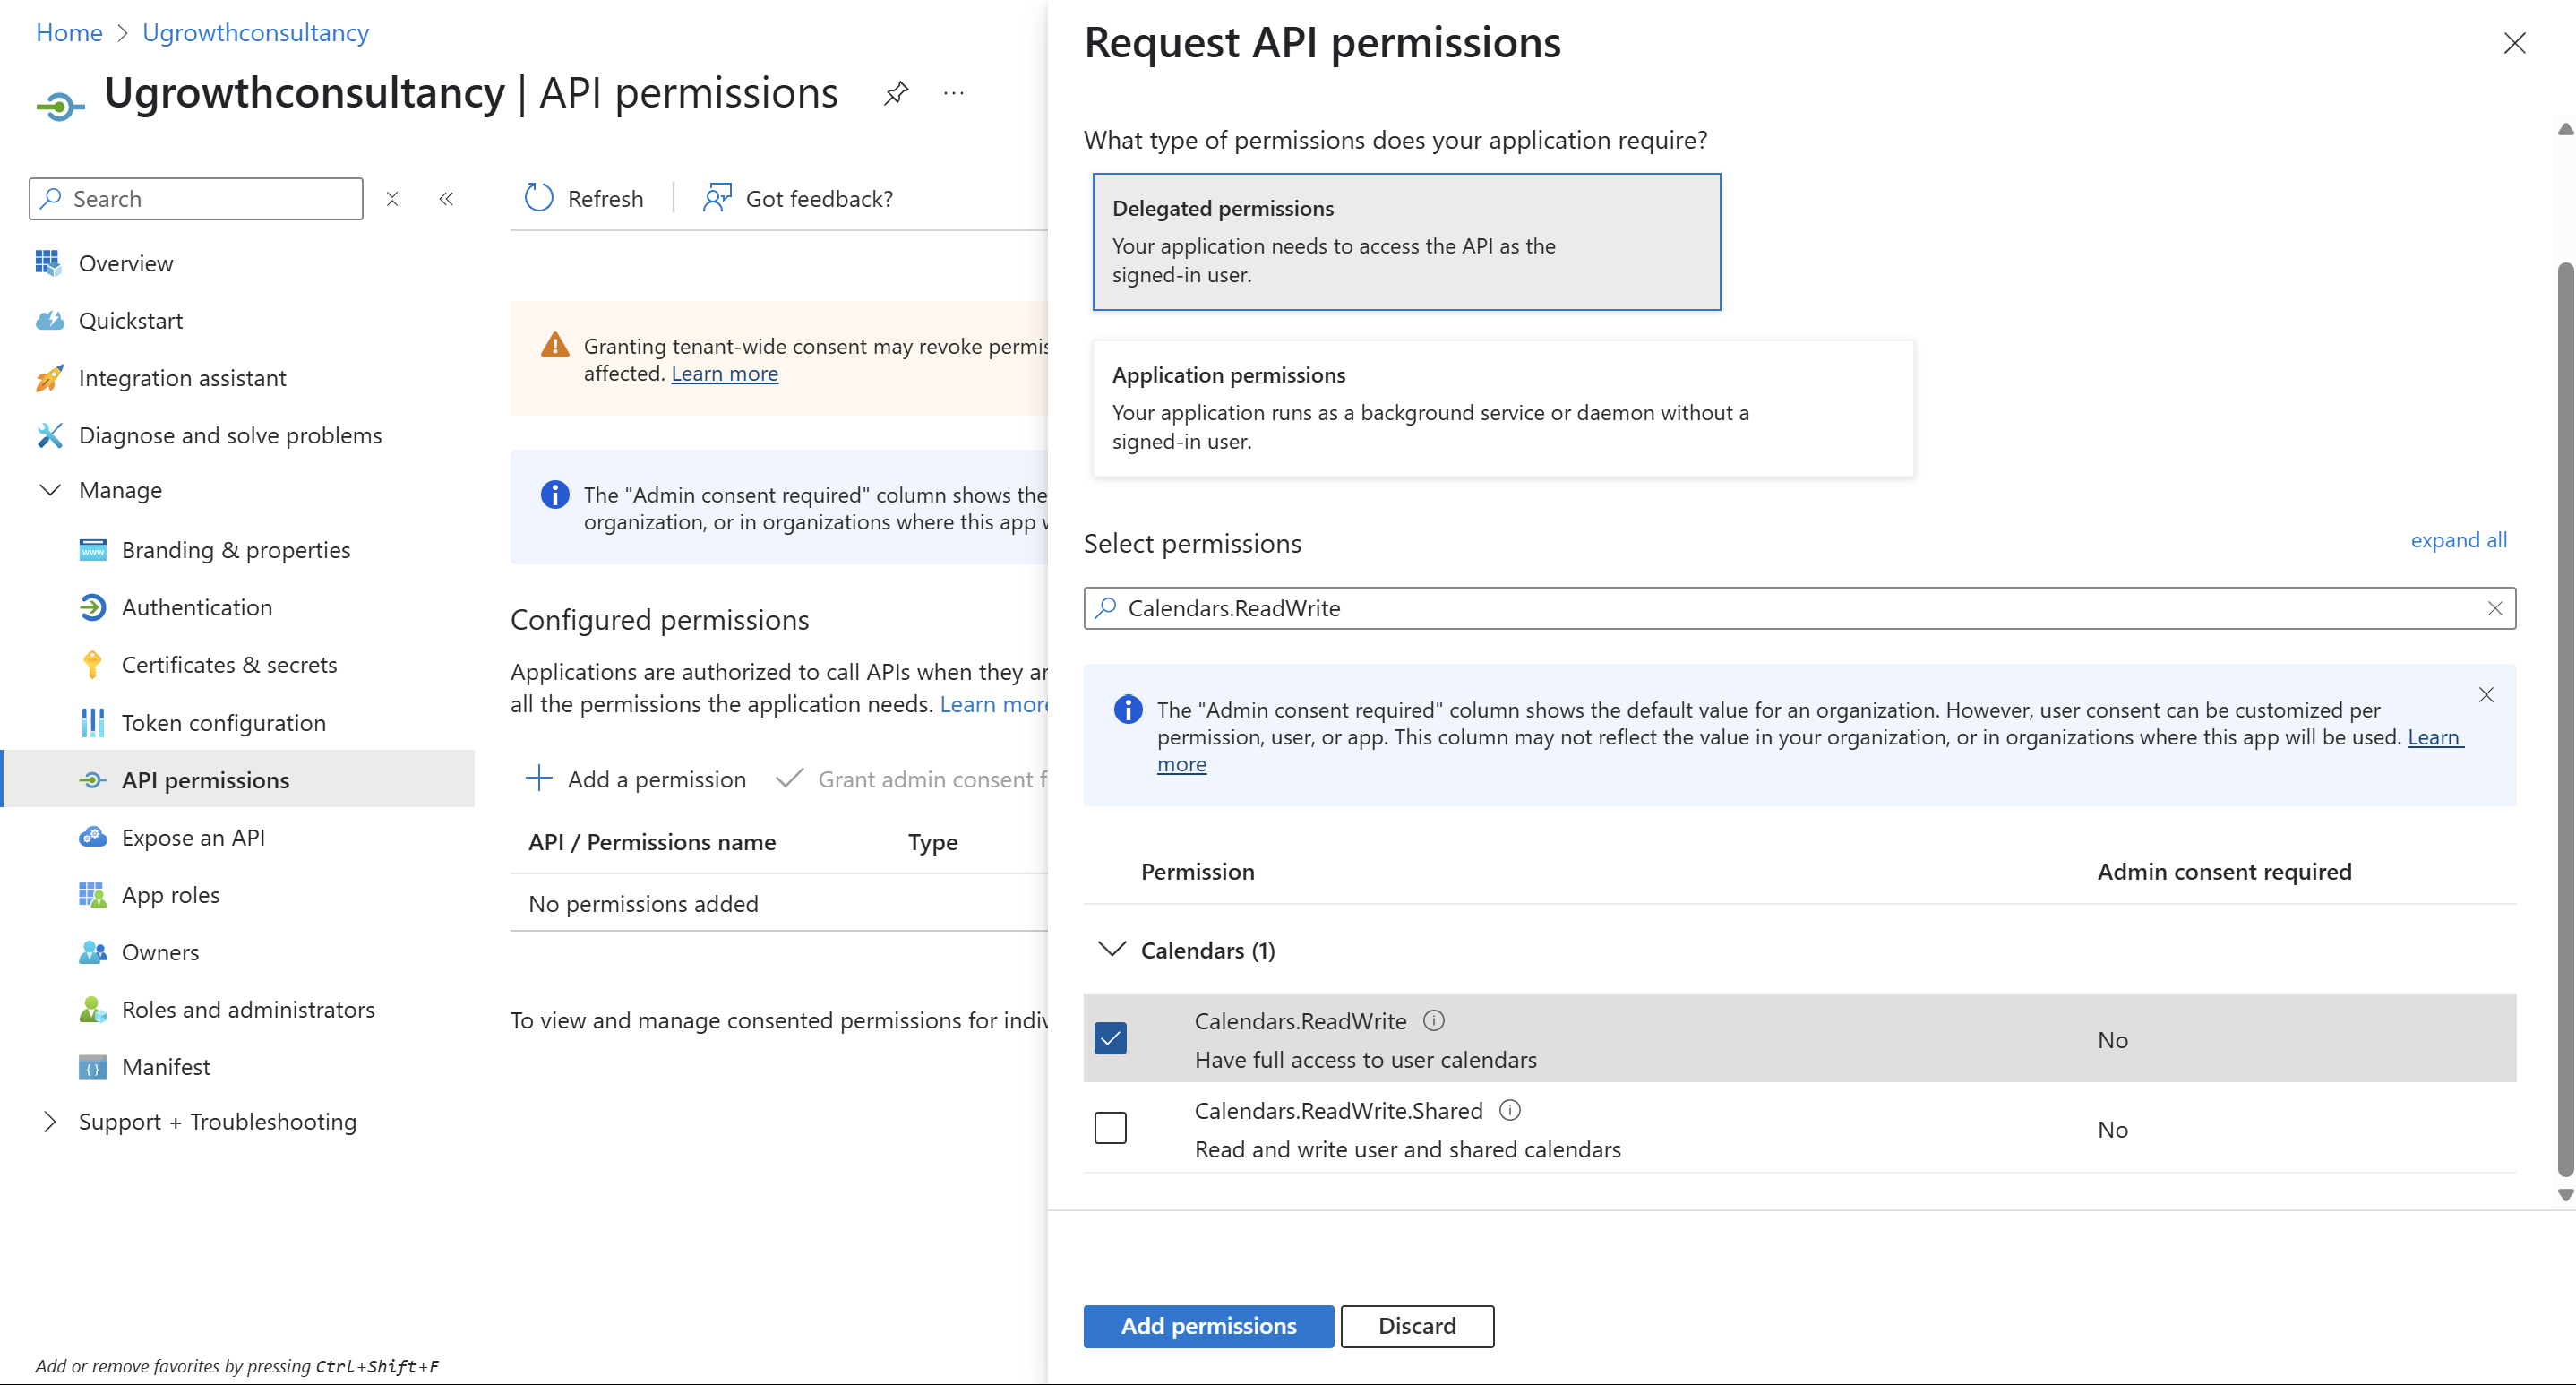Enable the Calendars.ReadWrite.Shared permission

(1110, 1127)
